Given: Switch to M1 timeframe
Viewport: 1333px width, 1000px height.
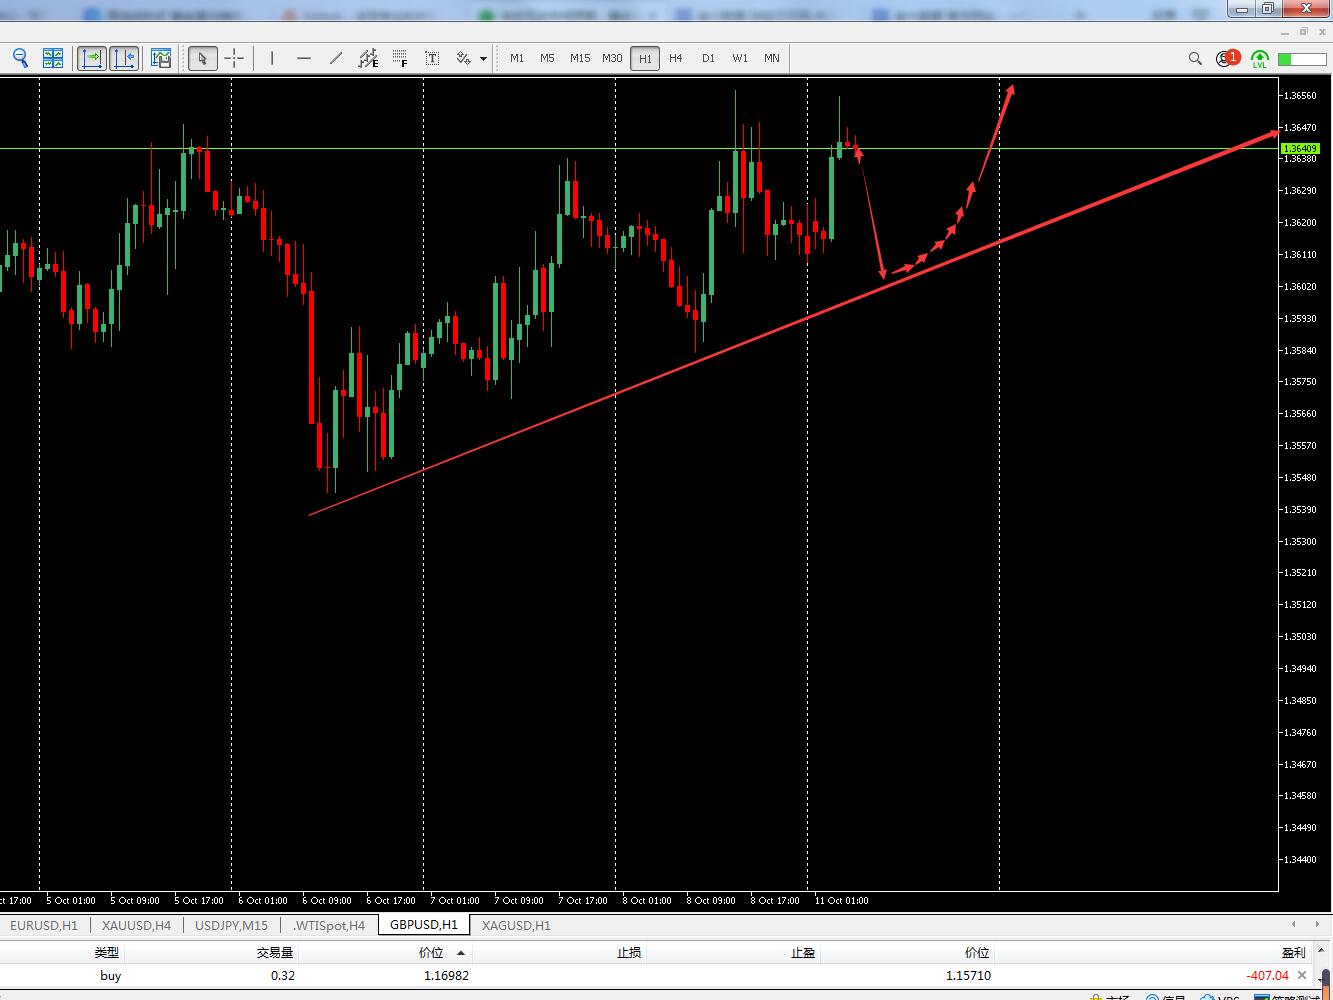Looking at the screenshot, I should point(517,58).
